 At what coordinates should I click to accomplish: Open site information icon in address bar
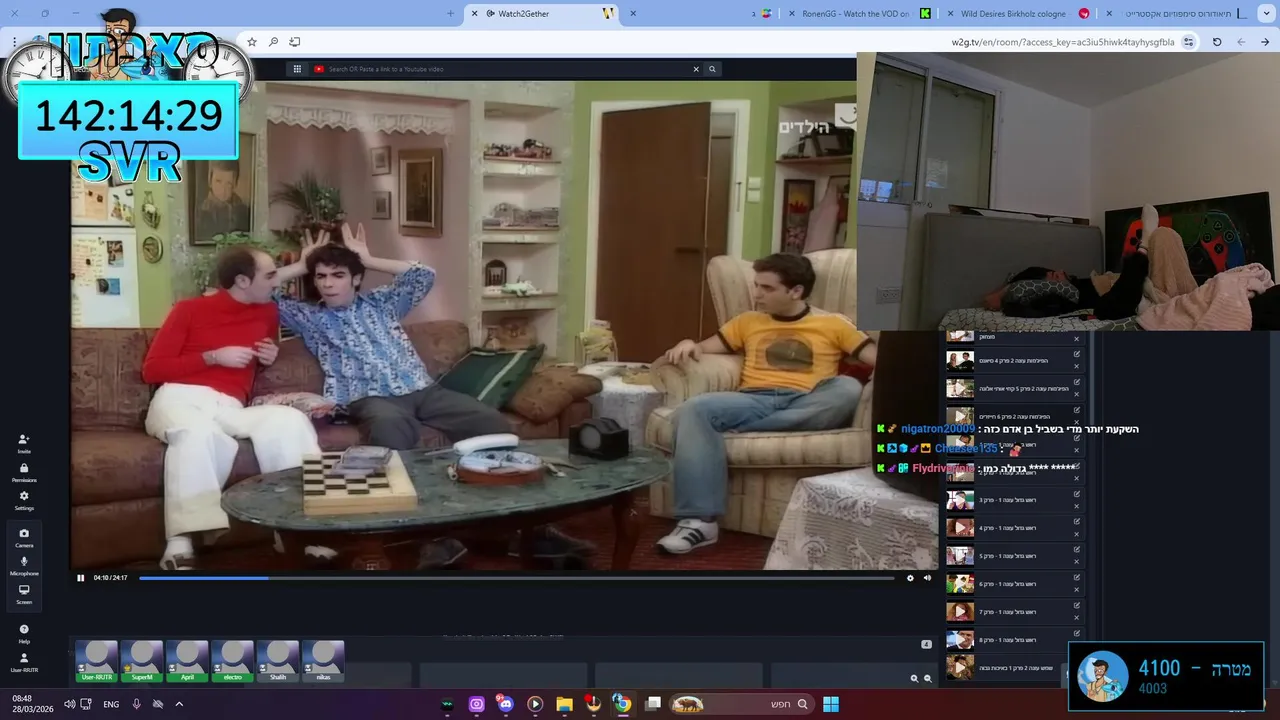(x=1188, y=42)
